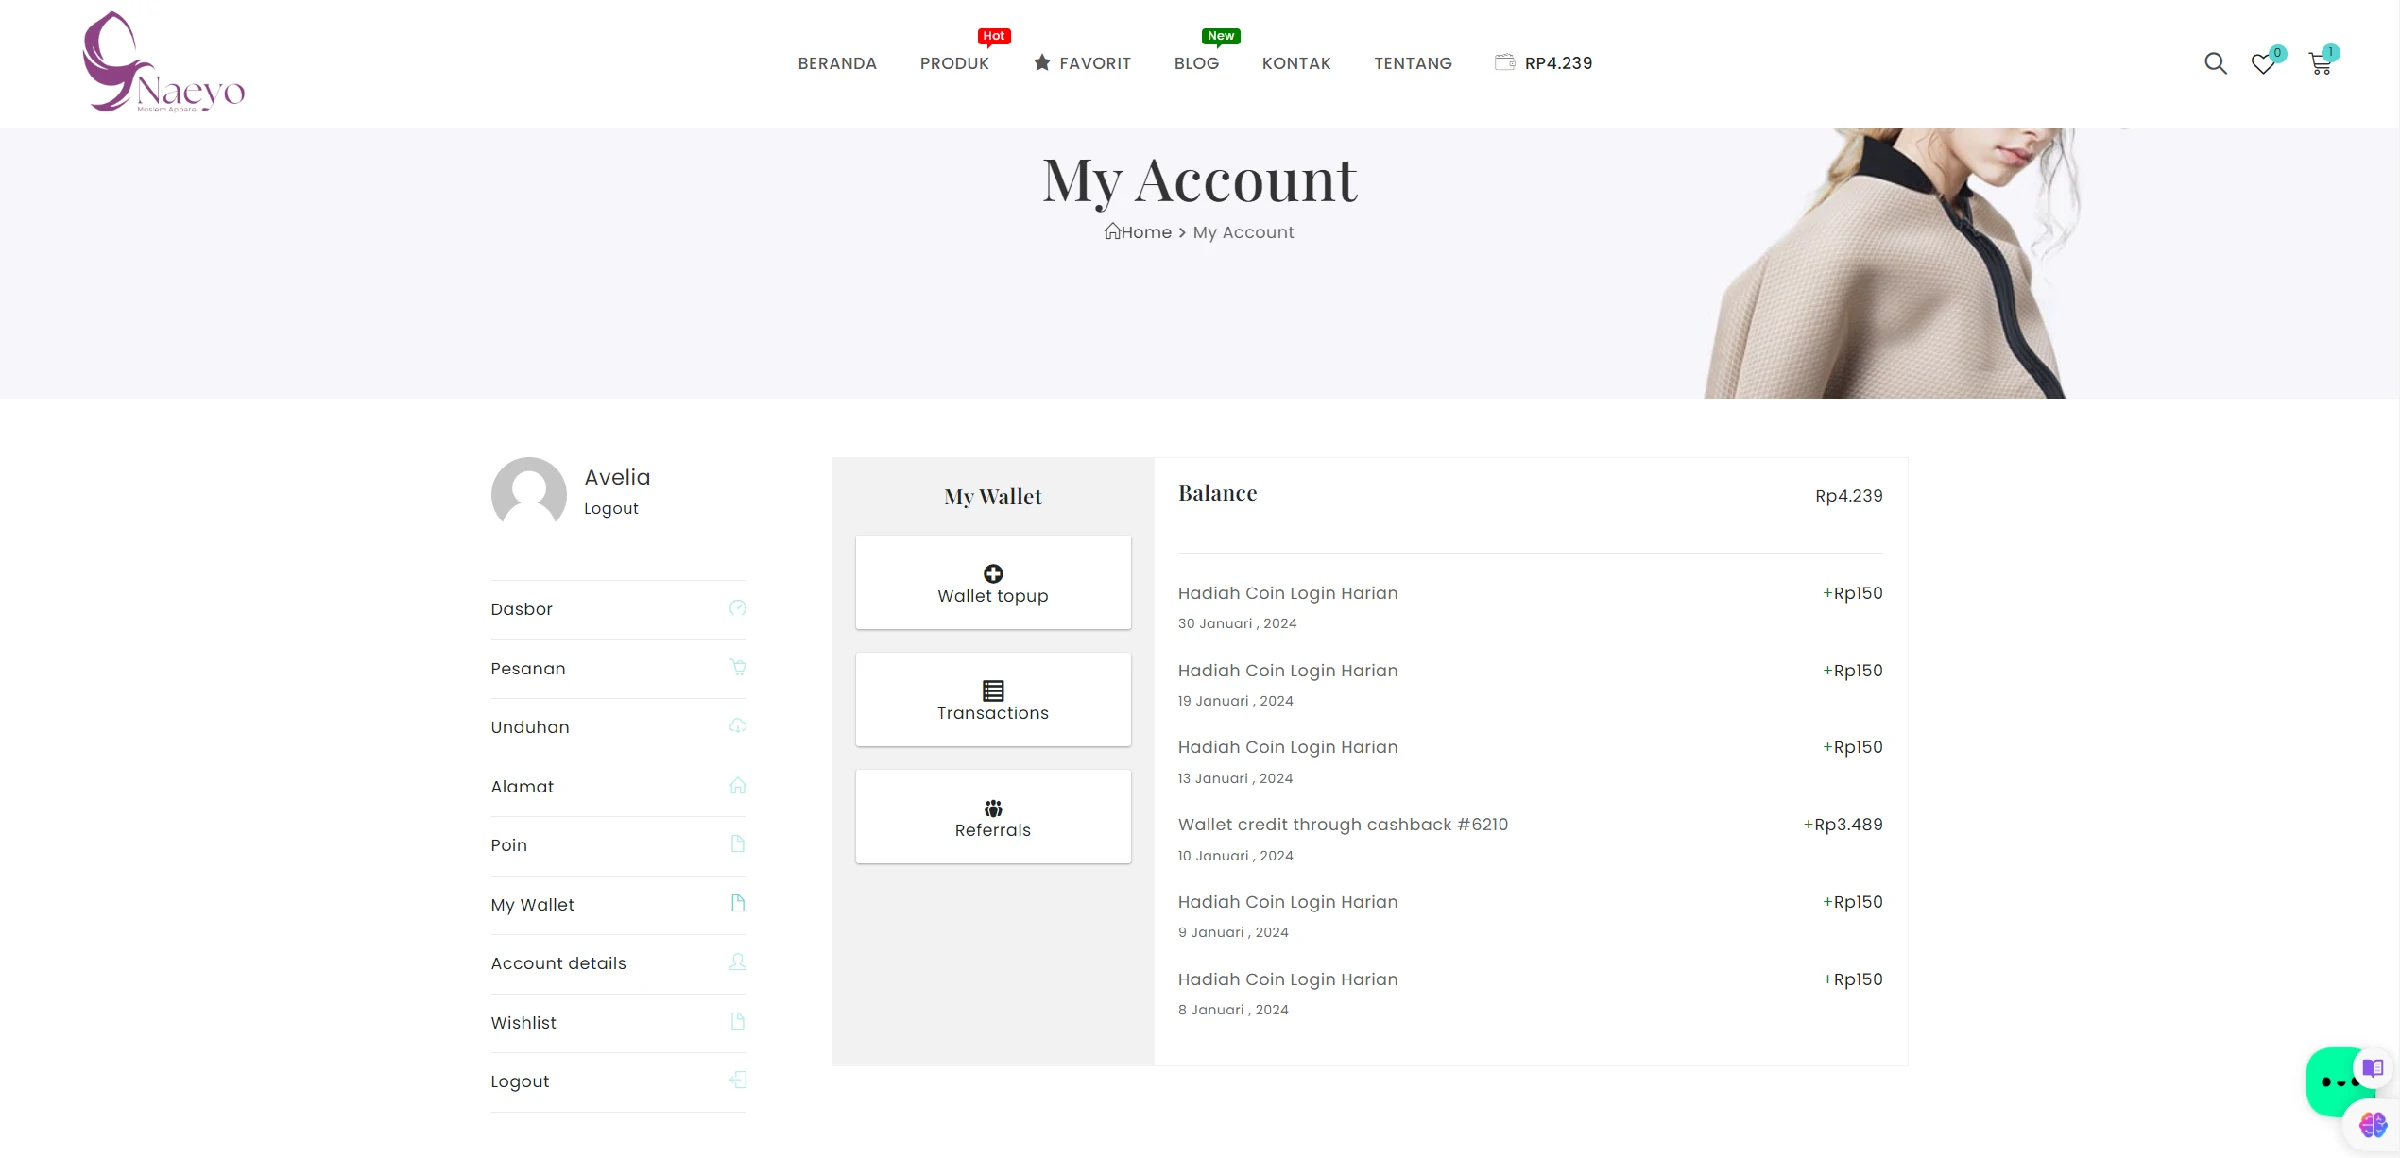2400x1158 pixels.
Task: Open the Kontak menu item
Action: (x=1296, y=63)
